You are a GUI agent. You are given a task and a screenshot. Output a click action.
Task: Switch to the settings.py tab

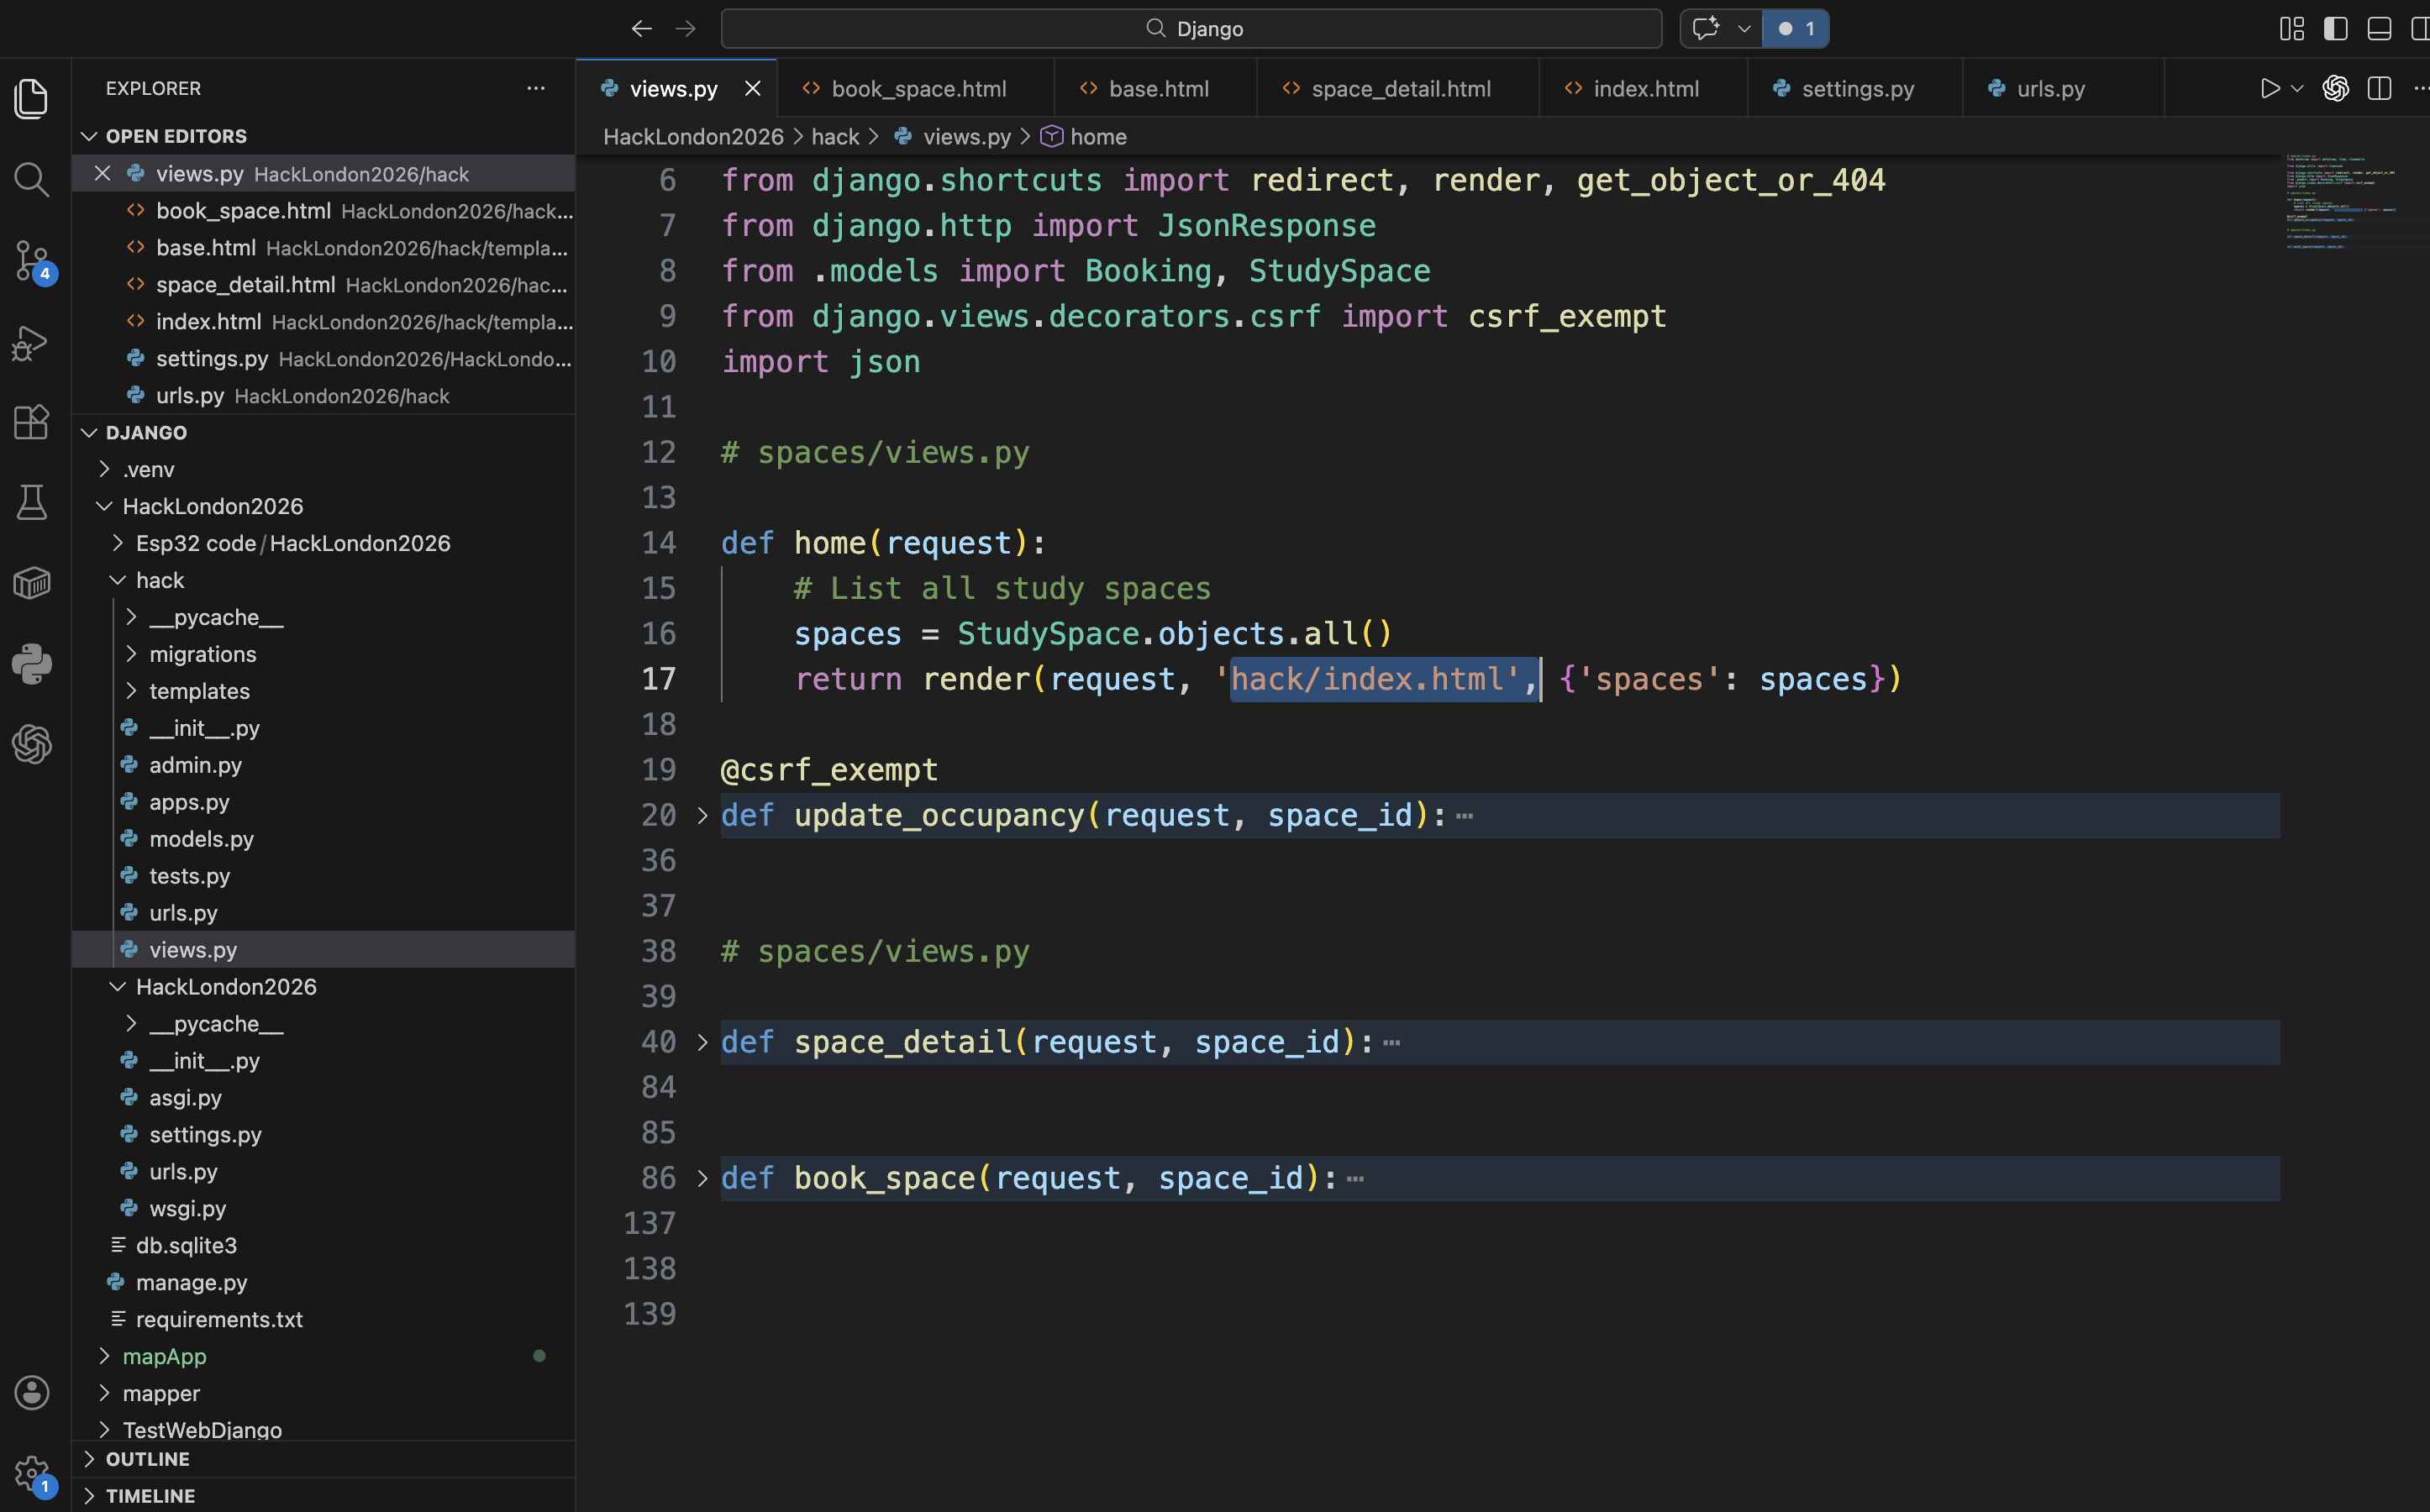click(x=1856, y=89)
